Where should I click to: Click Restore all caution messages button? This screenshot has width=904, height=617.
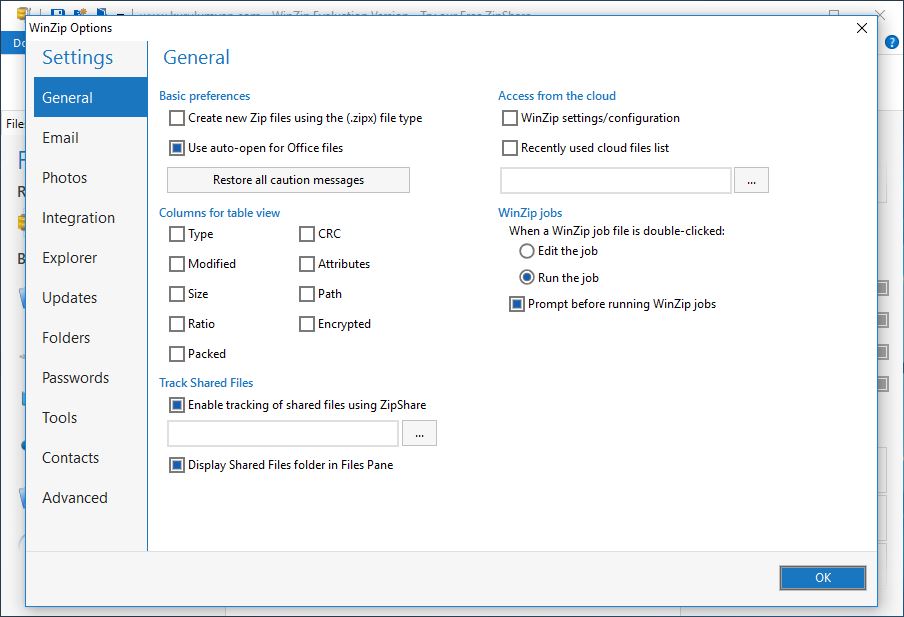[288, 180]
